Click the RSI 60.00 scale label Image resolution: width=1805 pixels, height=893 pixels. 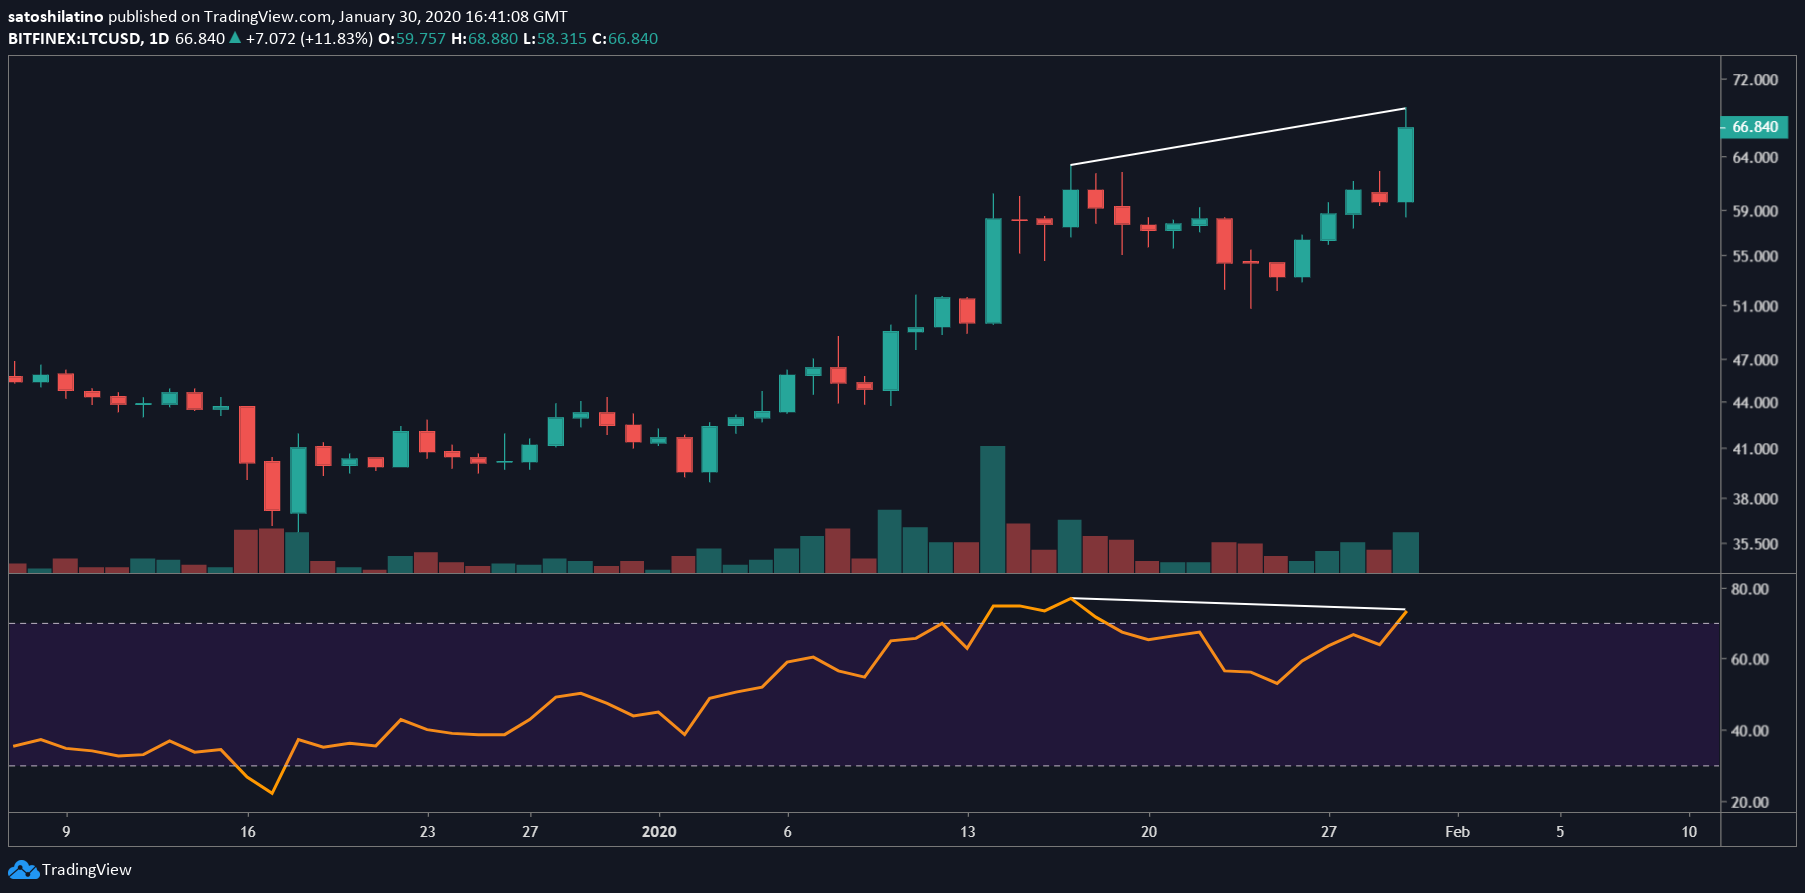tap(1750, 659)
